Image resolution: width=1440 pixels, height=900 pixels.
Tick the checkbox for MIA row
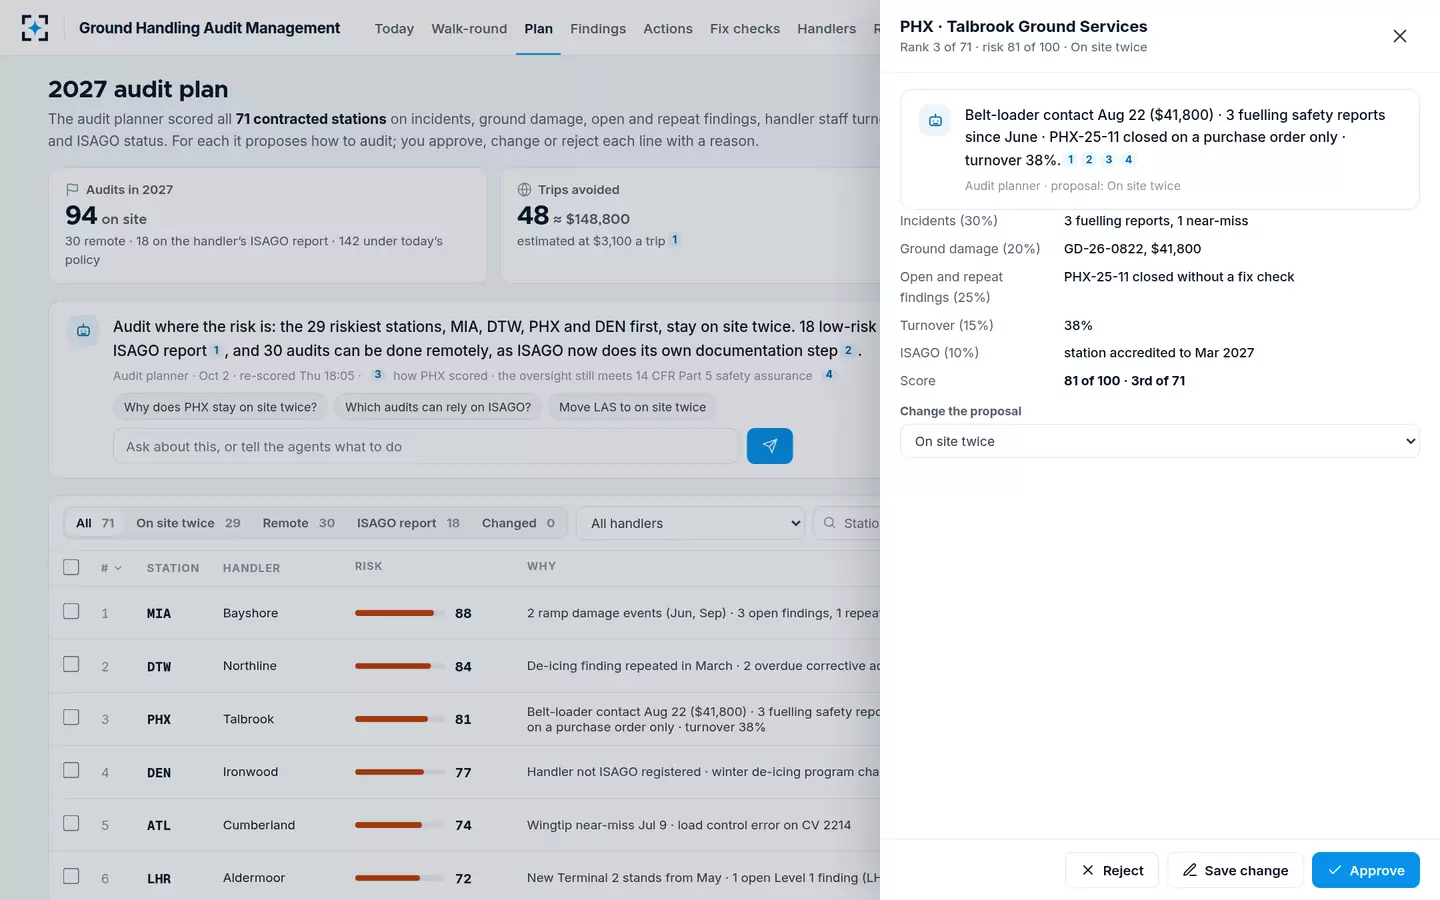[x=71, y=611]
